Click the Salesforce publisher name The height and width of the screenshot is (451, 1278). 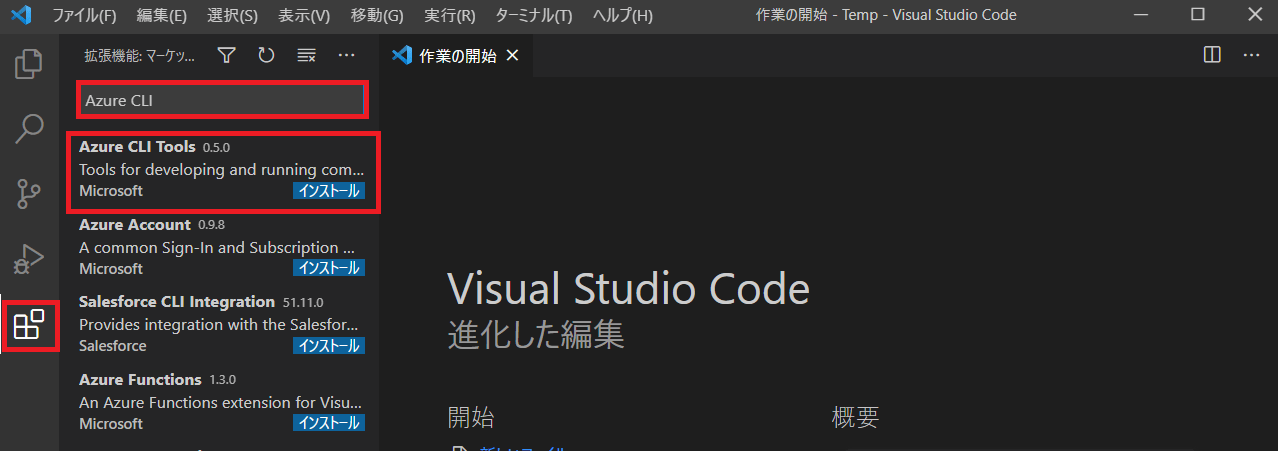pos(113,346)
